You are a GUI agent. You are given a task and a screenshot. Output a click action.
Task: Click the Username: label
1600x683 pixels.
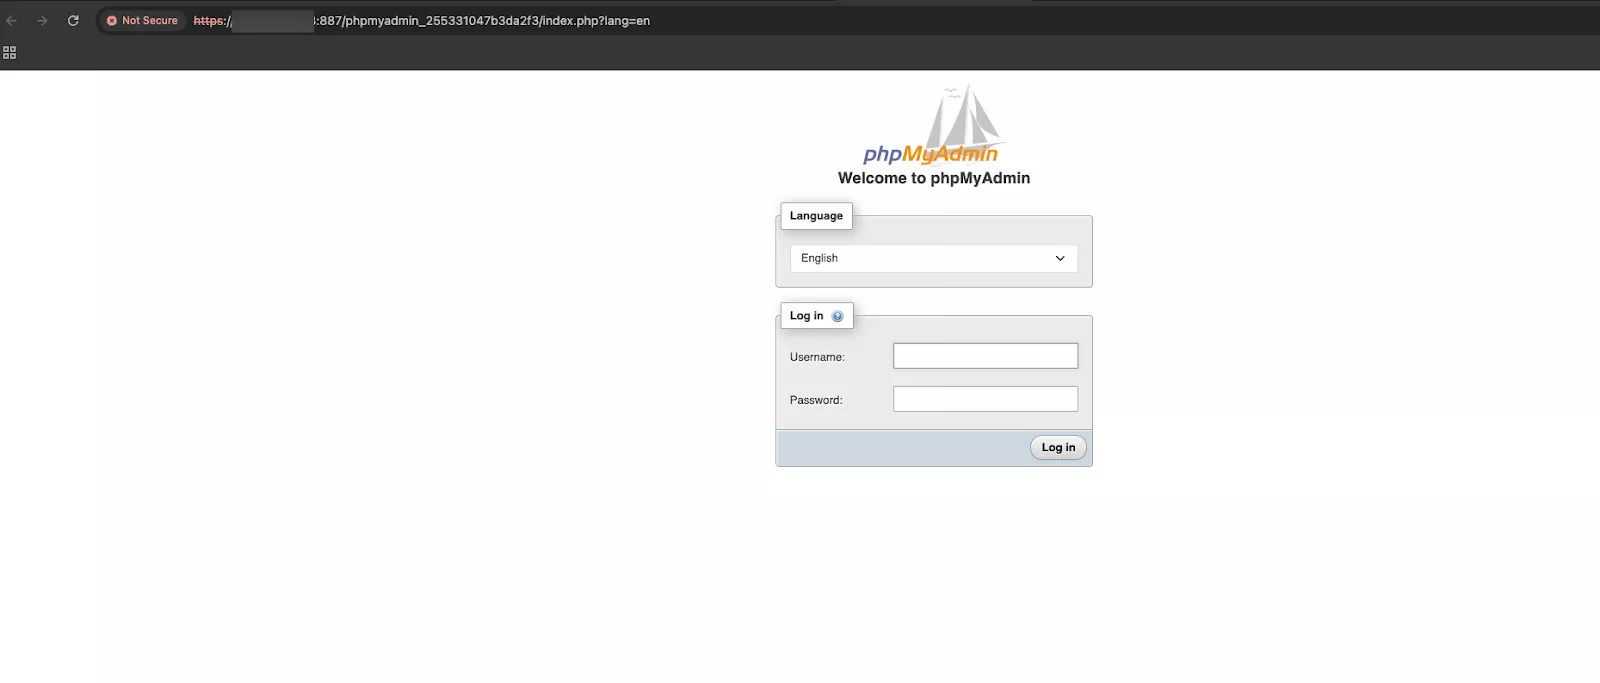pos(817,357)
